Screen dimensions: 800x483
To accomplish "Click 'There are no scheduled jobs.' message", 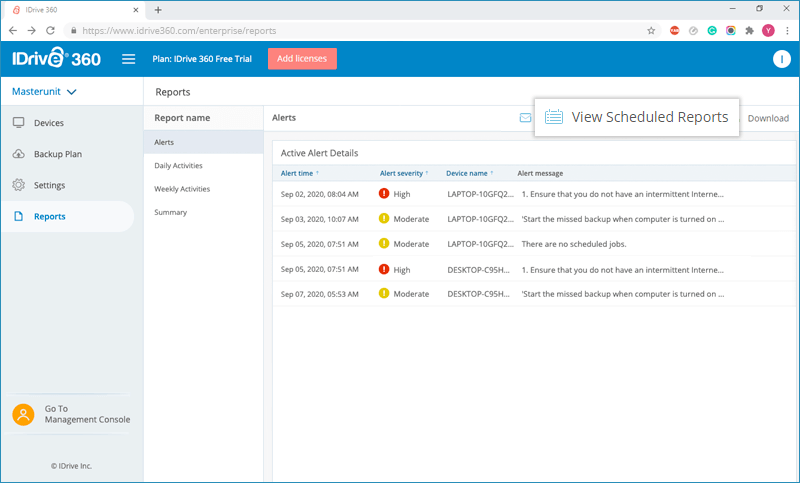I will [x=573, y=244].
